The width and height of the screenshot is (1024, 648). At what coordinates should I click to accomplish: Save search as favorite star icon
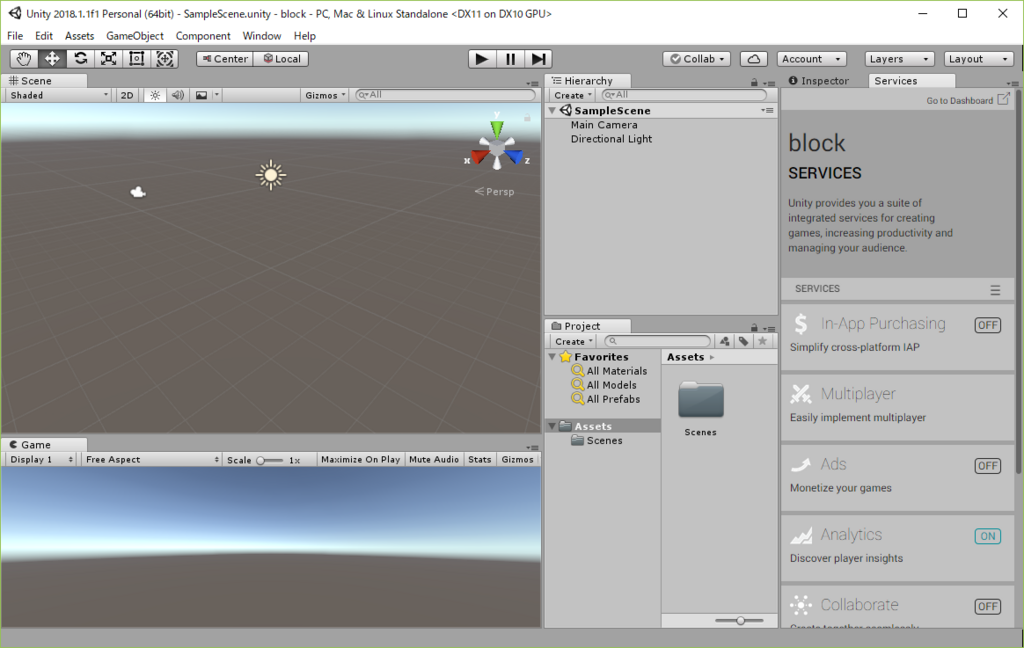762,341
